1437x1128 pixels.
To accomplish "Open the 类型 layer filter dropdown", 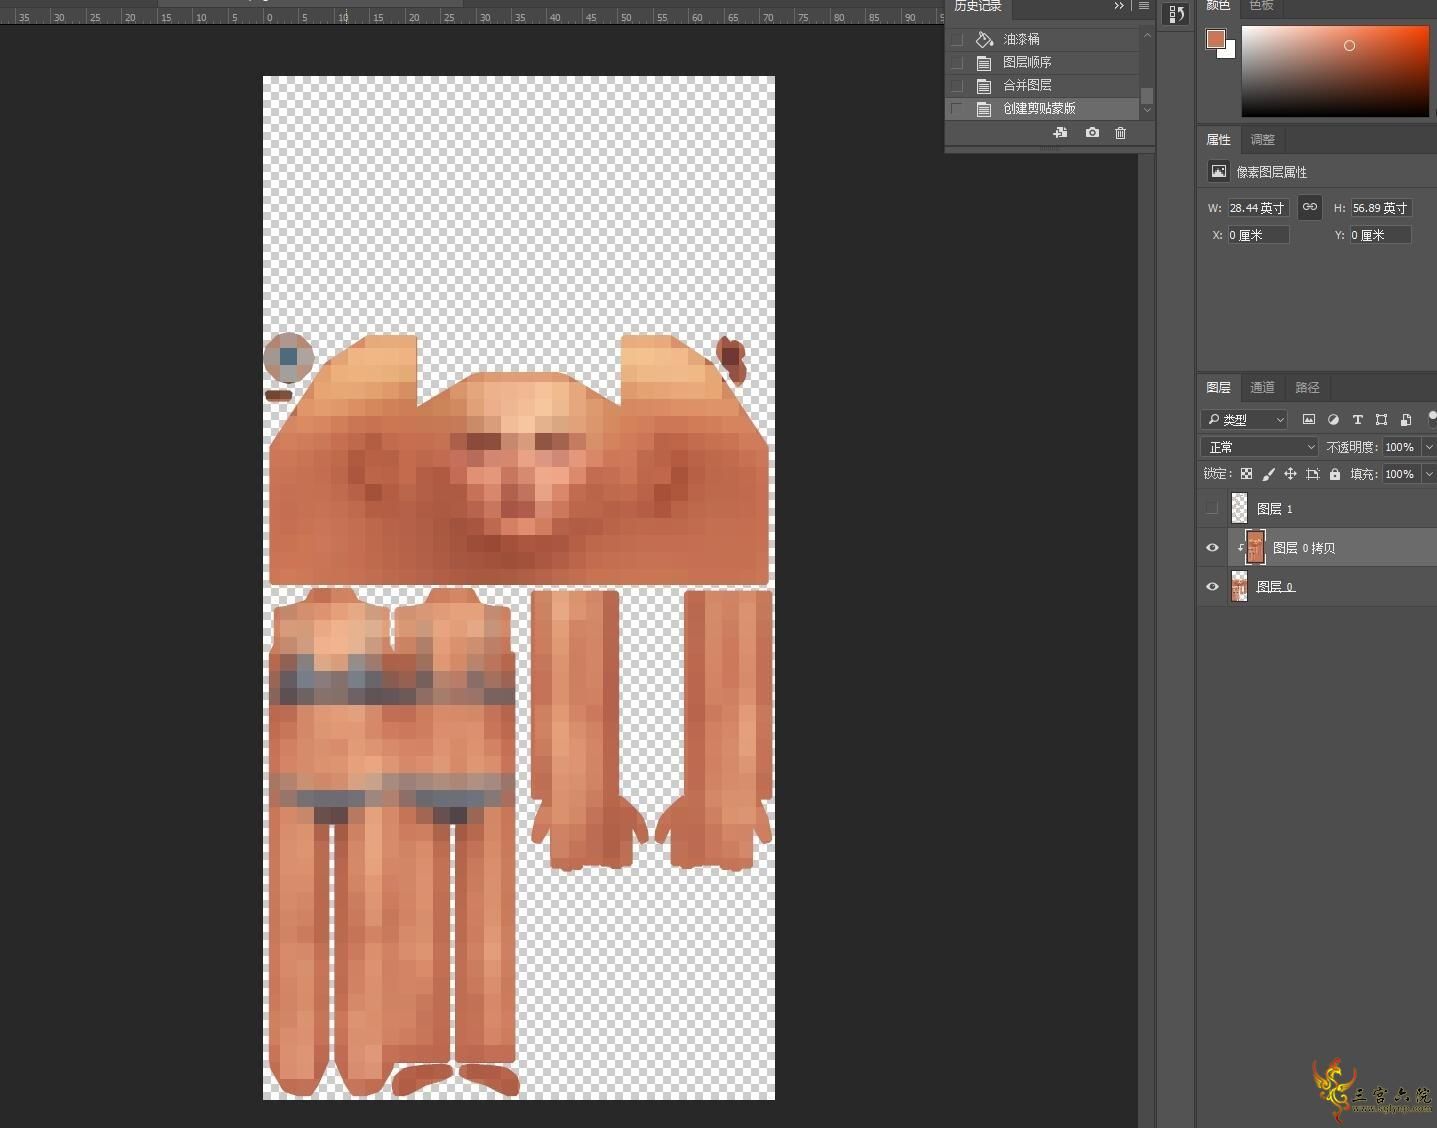I will click(1244, 419).
